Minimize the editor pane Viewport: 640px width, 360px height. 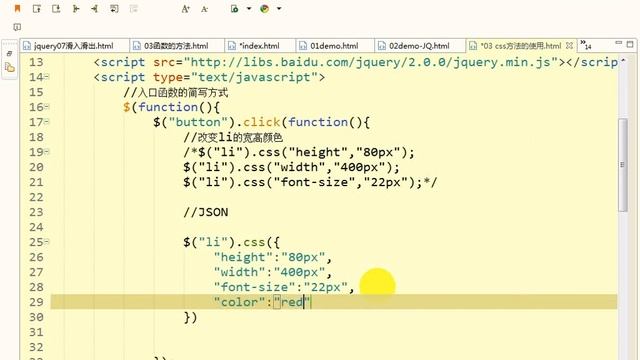(x=618, y=43)
